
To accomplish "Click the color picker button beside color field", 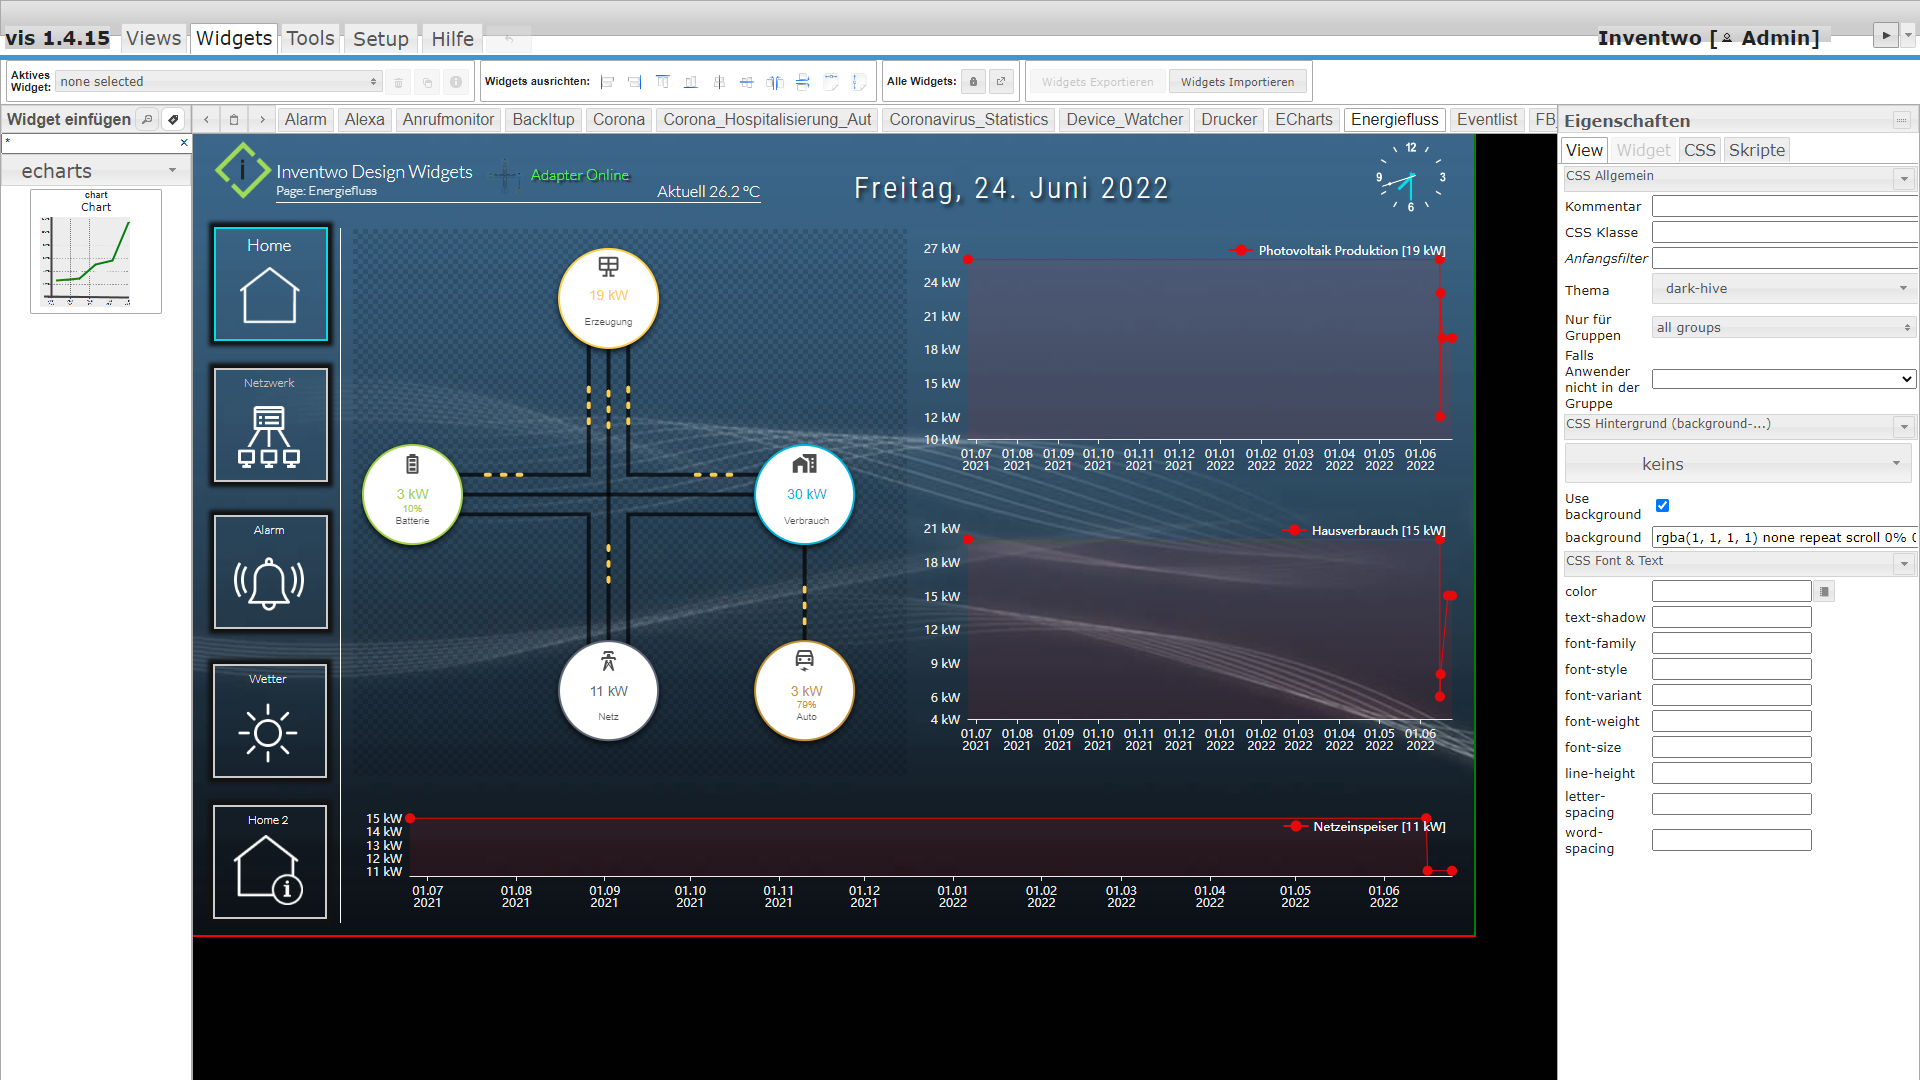I will click(1824, 592).
